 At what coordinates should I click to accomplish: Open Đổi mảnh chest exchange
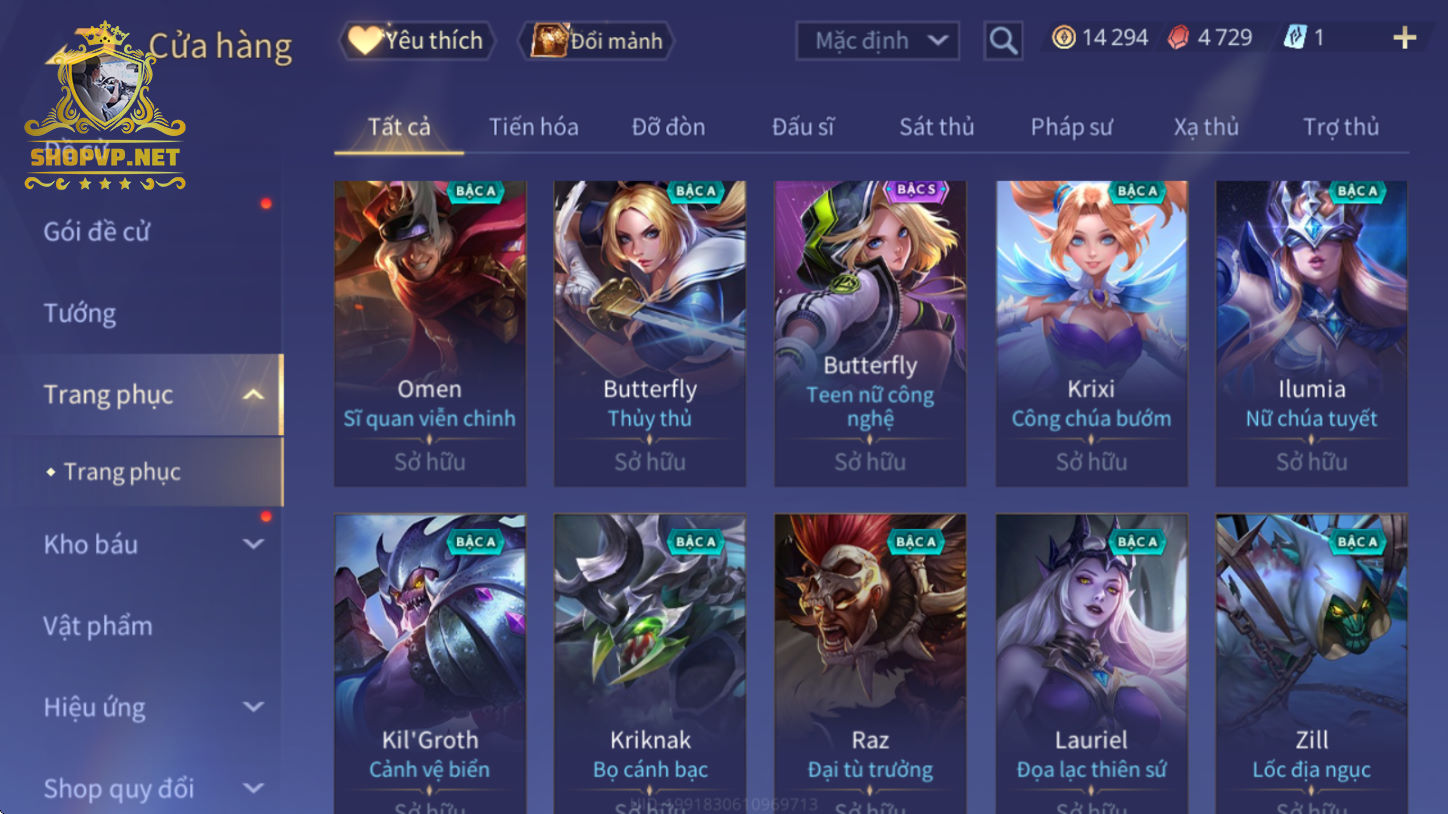pyautogui.click(x=597, y=41)
